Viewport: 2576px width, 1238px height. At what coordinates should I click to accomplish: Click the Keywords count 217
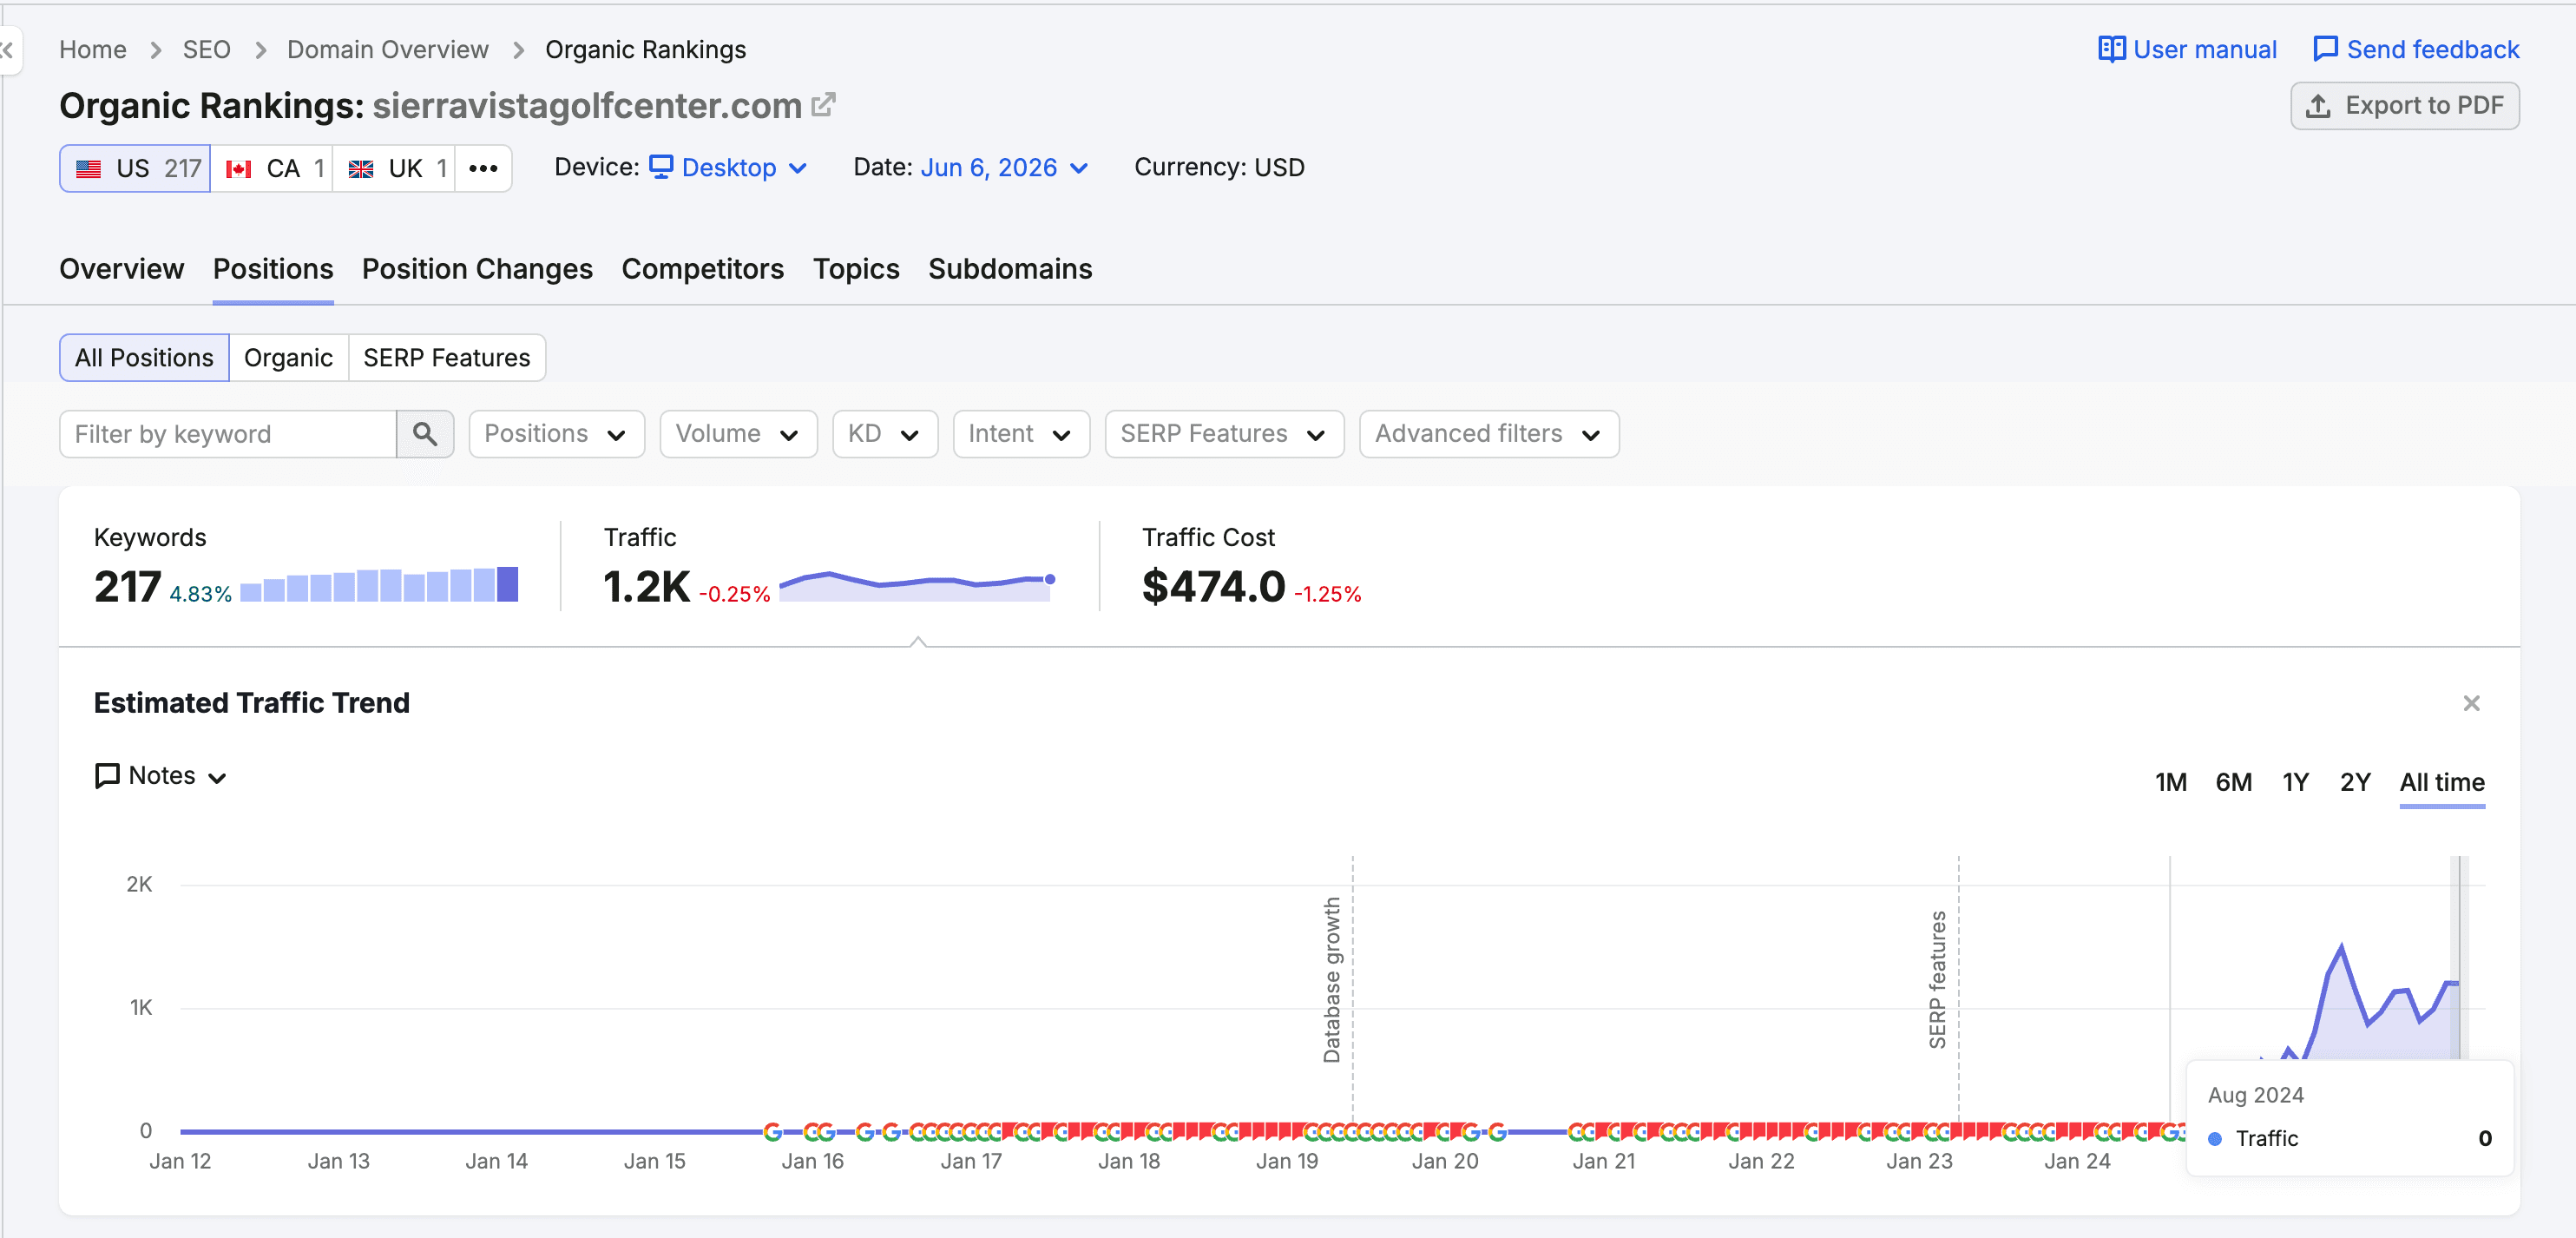[127, 587]
